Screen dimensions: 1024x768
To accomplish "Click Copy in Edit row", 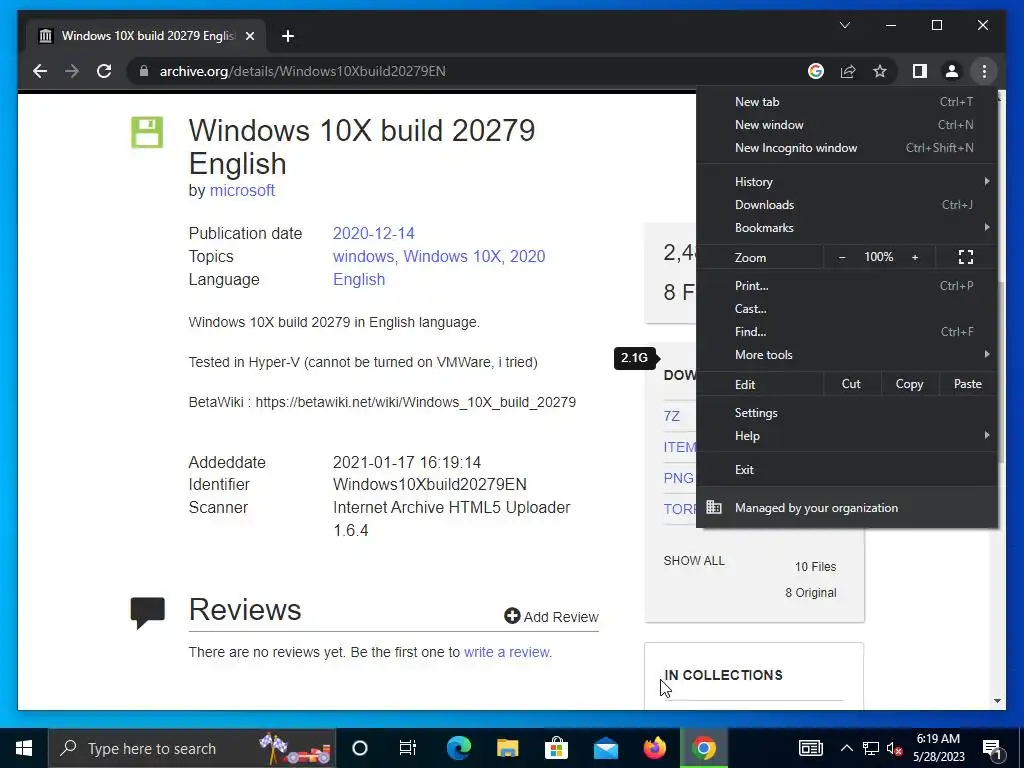I will 910,384.
